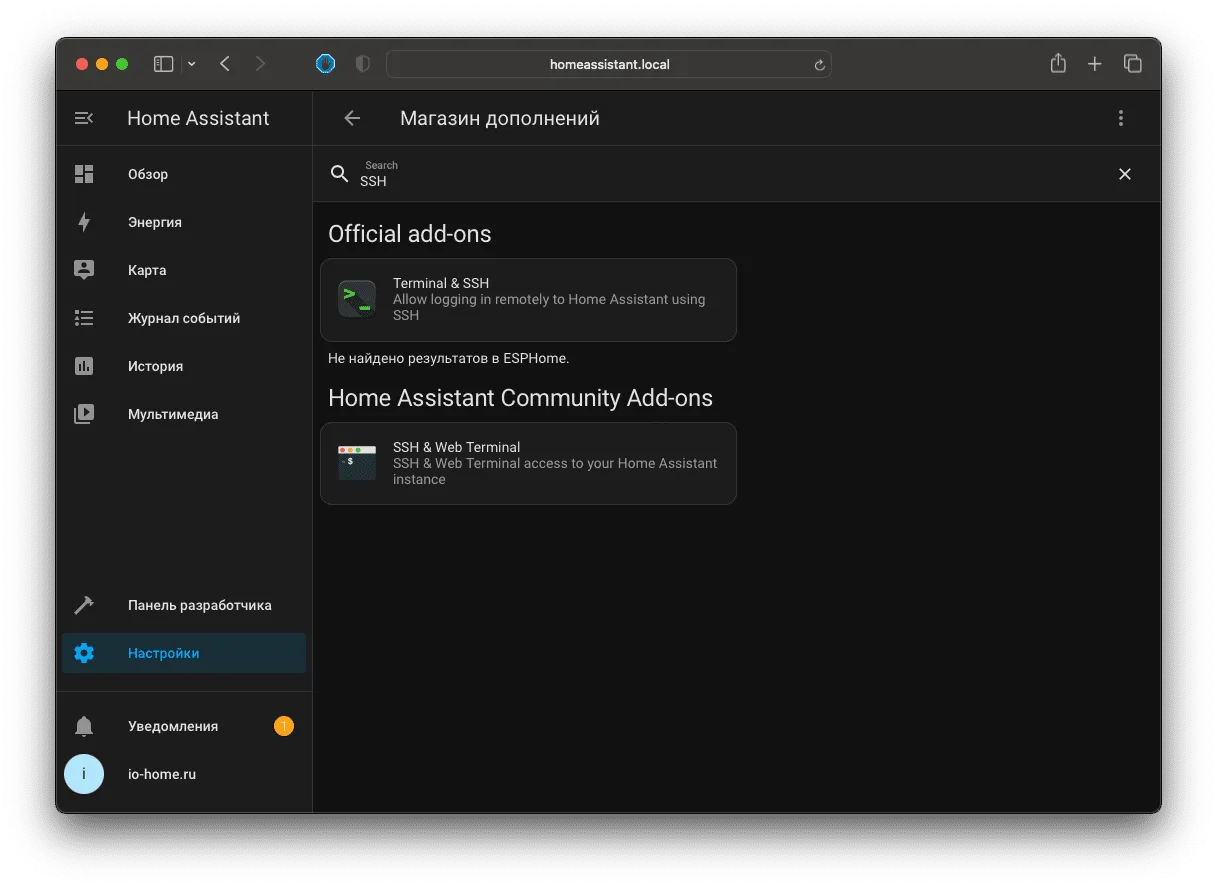This screenshot has height=887, width=1217.
Task: Select Обзор in the sidebar
Action: (x=184, y=174)
